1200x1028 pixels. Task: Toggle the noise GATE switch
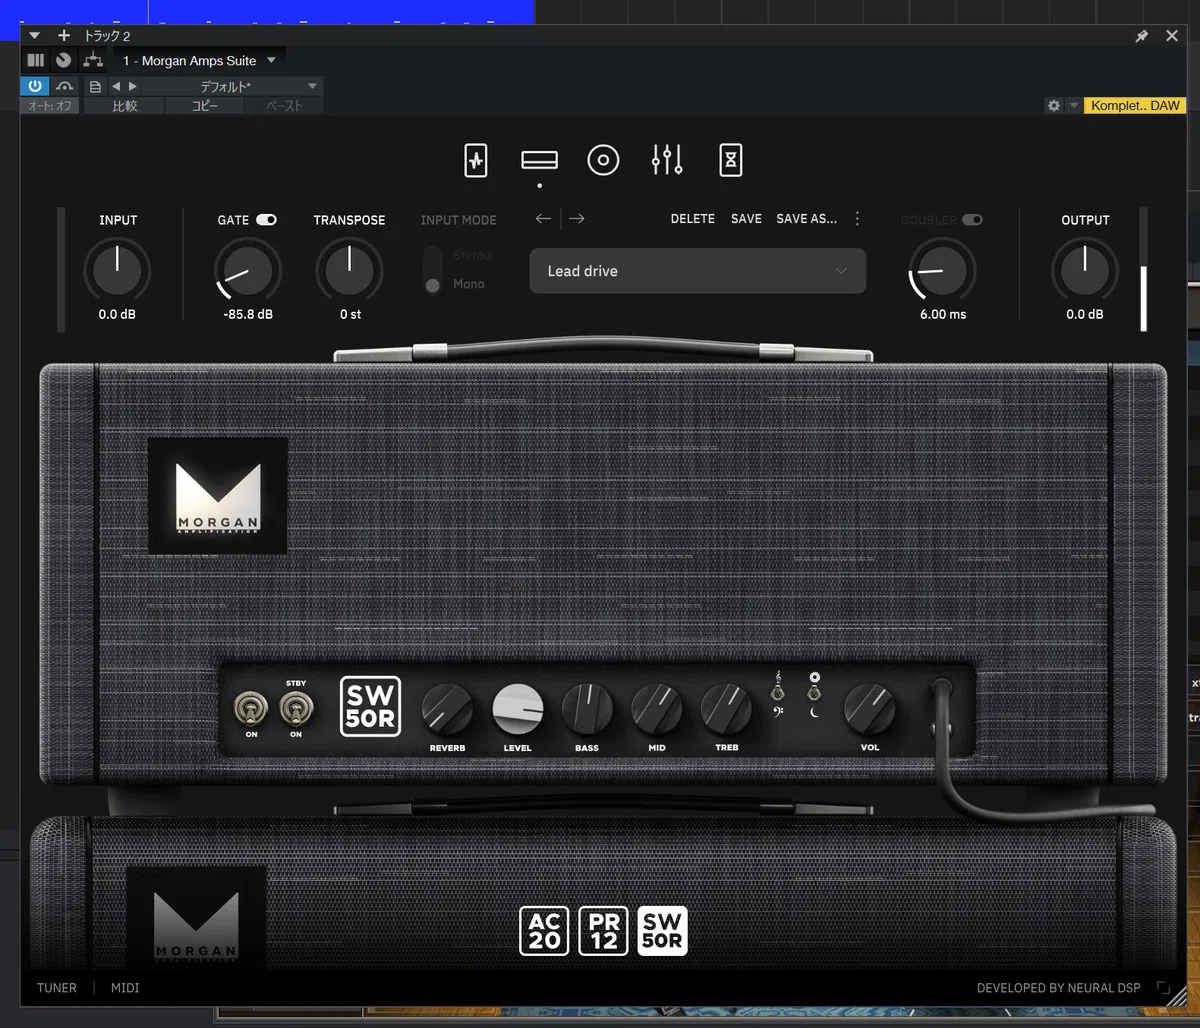(x=266, y=220)
